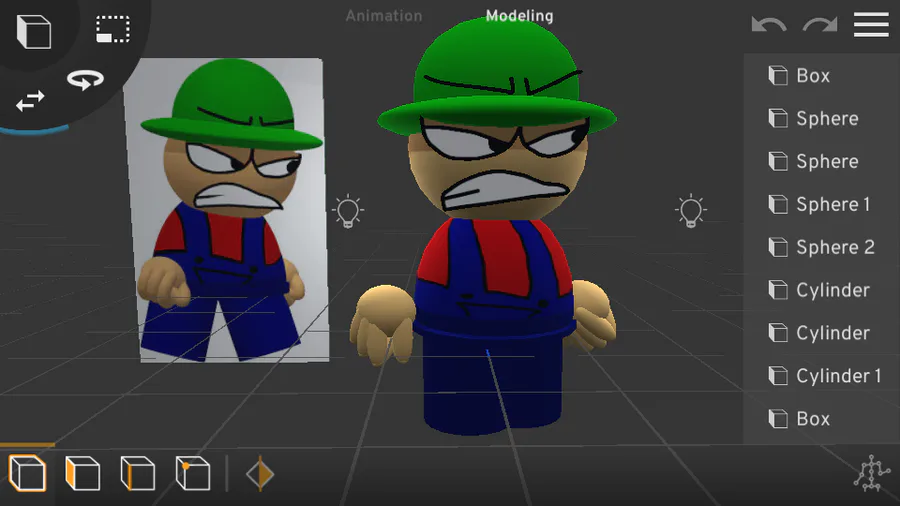
Task: Select the right light bulb object
Action: tap(690, 211)
